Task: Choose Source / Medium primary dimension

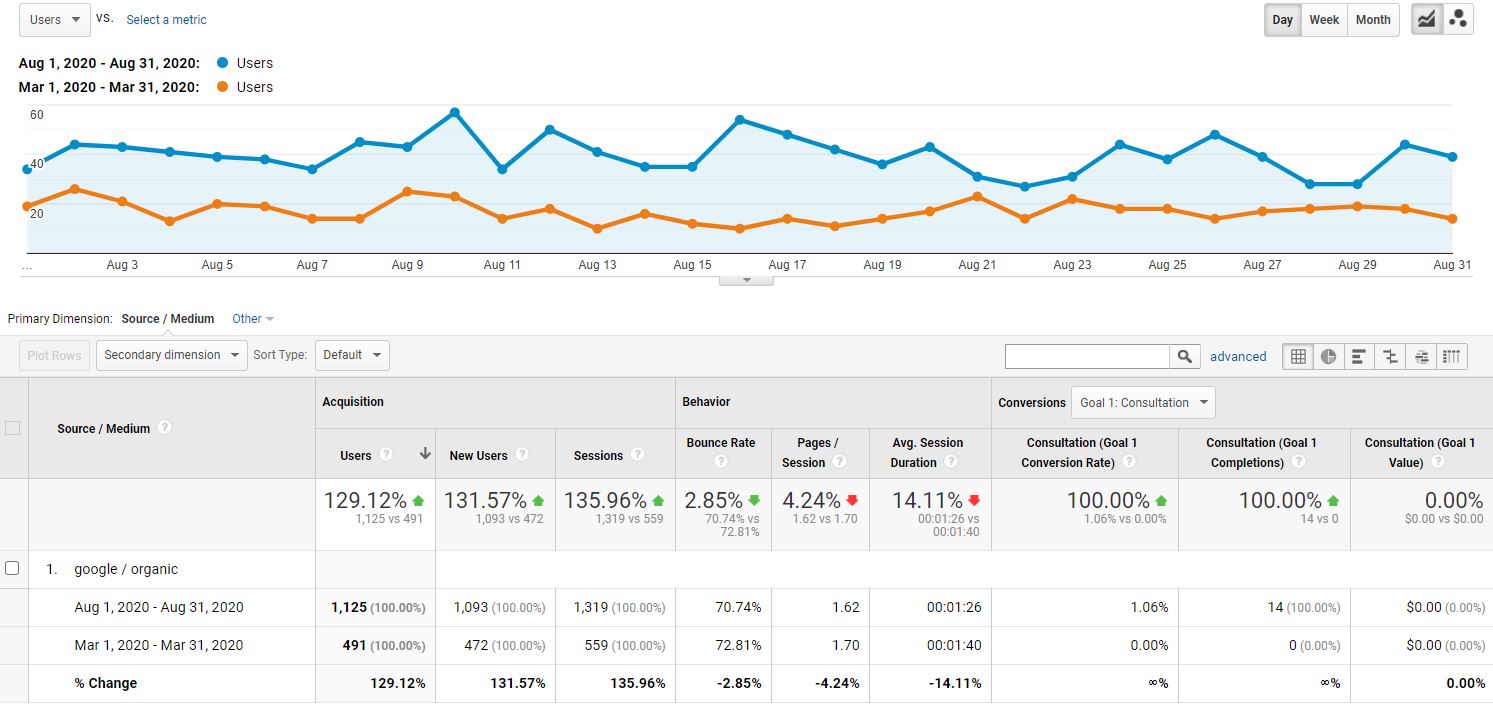Action: [168, 319]
